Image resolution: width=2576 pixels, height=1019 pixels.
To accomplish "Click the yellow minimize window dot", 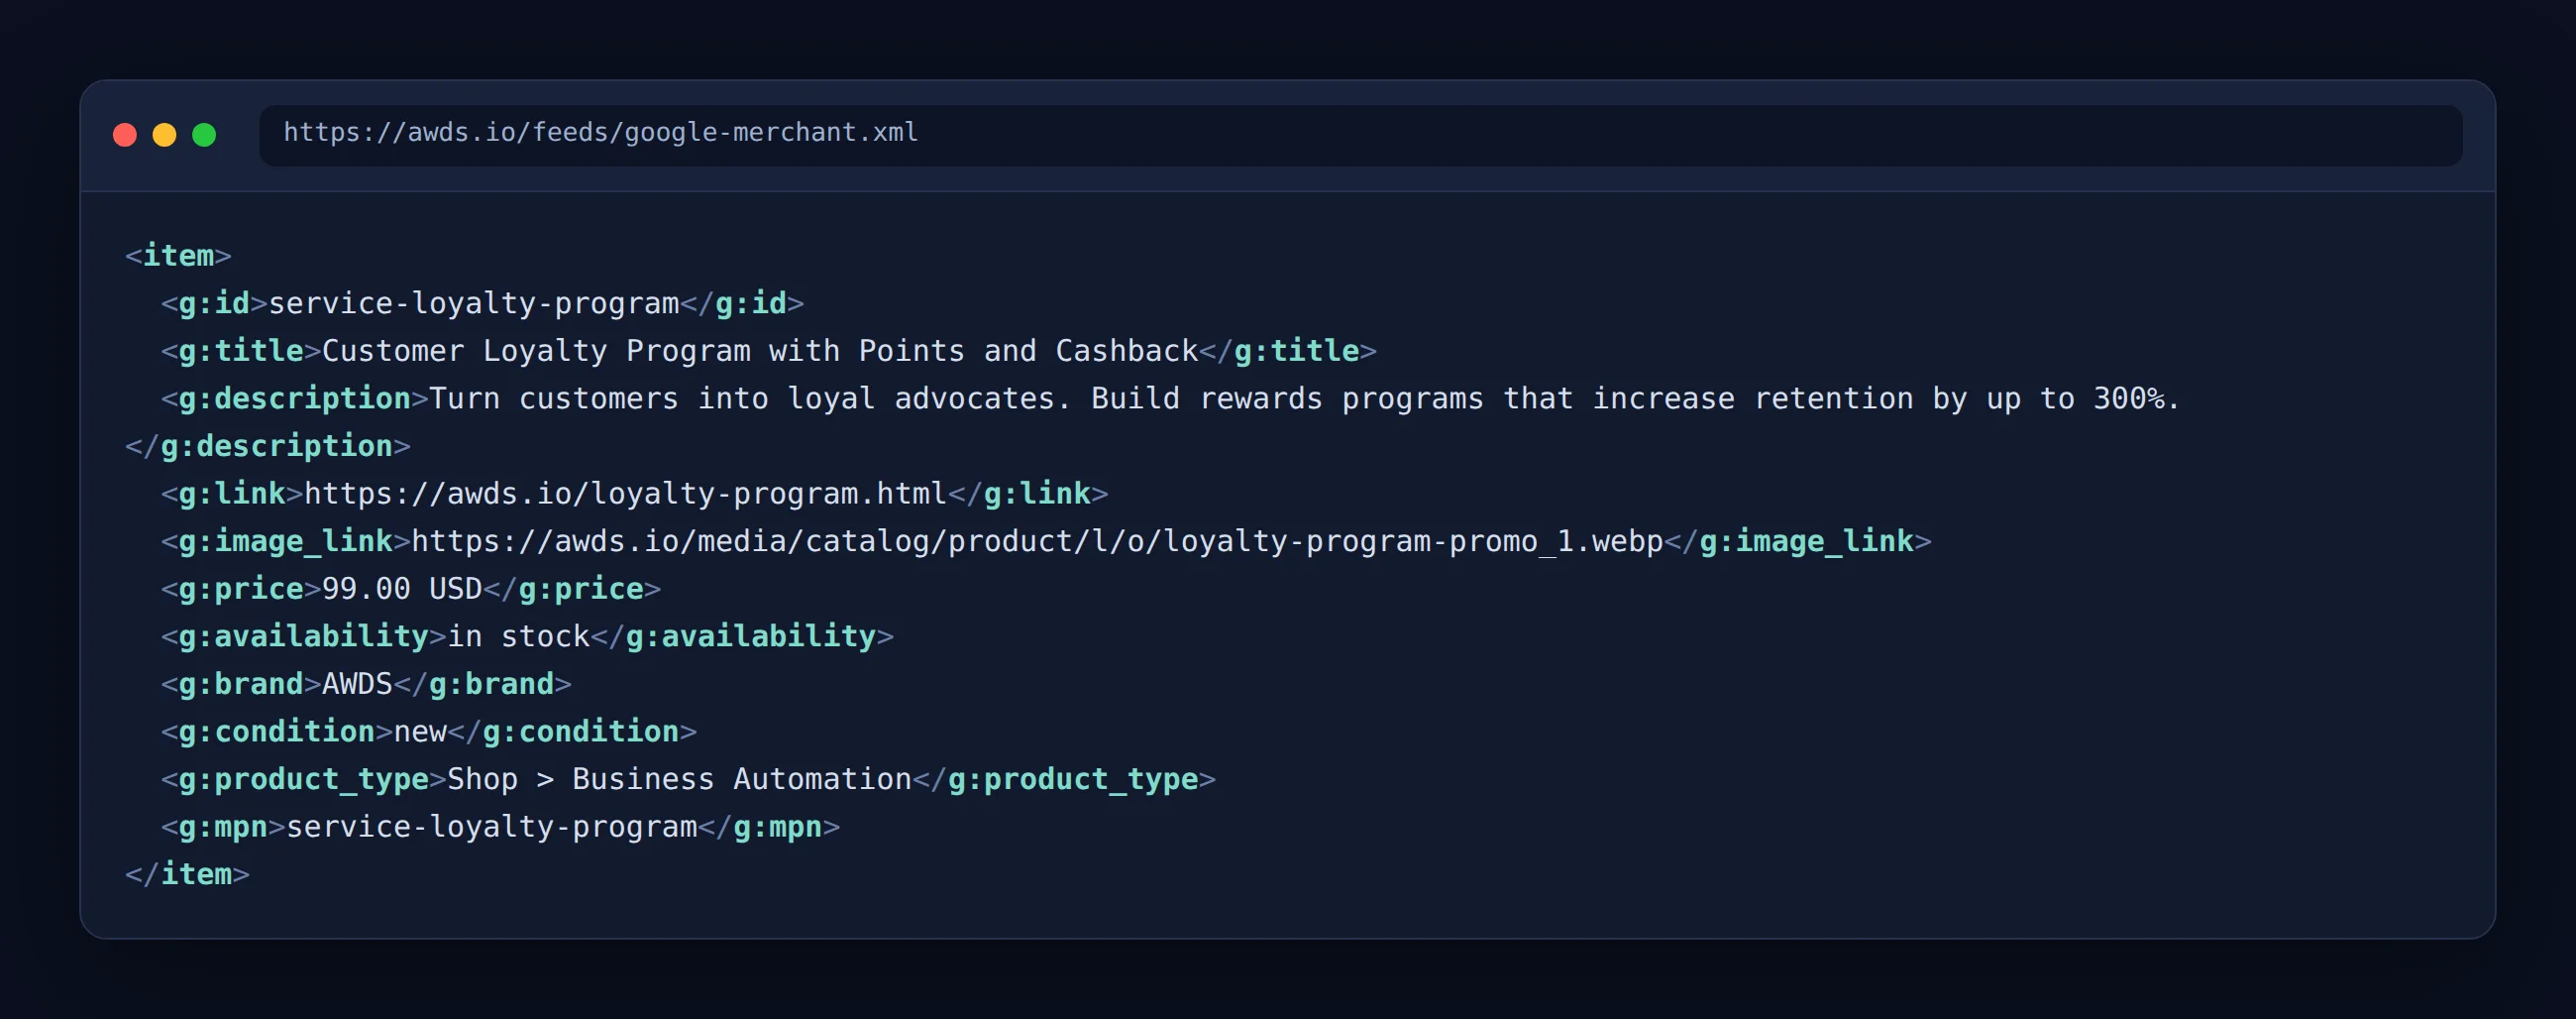I will [164, 135].
